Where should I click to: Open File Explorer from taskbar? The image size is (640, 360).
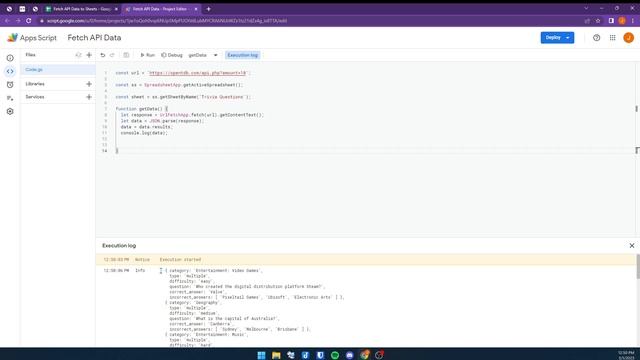(x=276, y=355)
